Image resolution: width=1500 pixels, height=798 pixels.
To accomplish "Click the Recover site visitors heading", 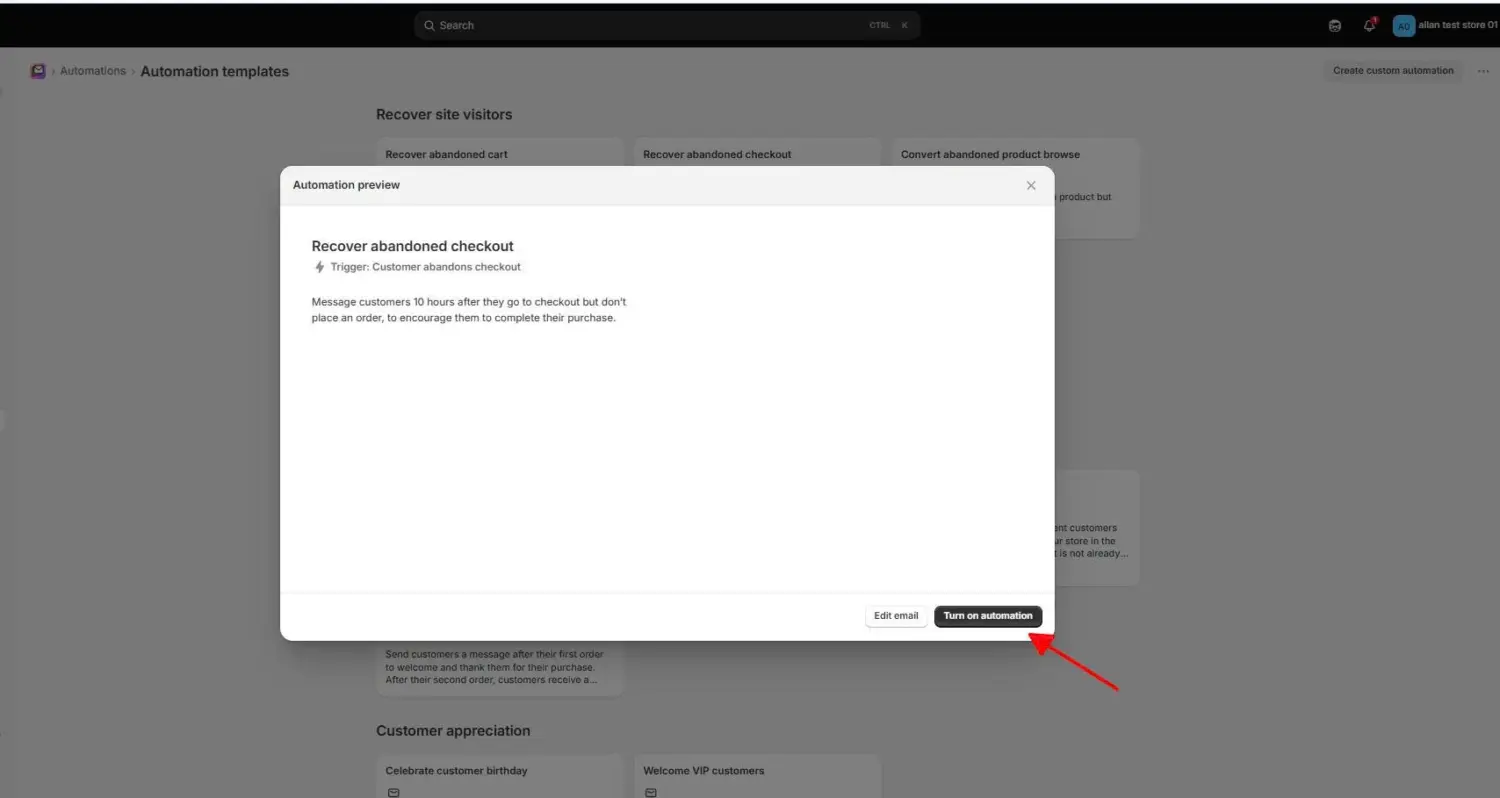I will tap(444, 115).
